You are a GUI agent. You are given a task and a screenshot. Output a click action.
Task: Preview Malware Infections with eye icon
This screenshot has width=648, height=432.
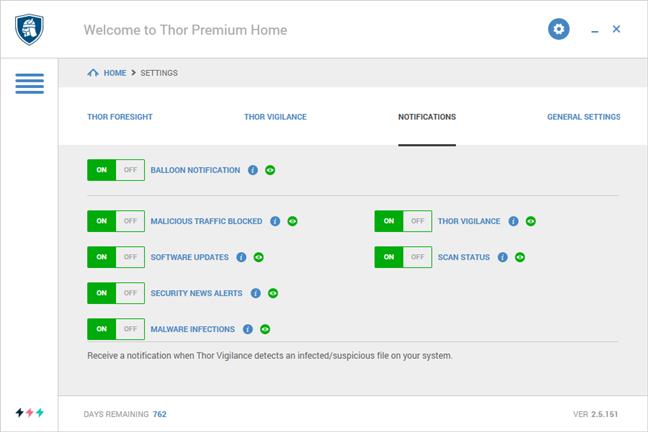tap(265, 329)
